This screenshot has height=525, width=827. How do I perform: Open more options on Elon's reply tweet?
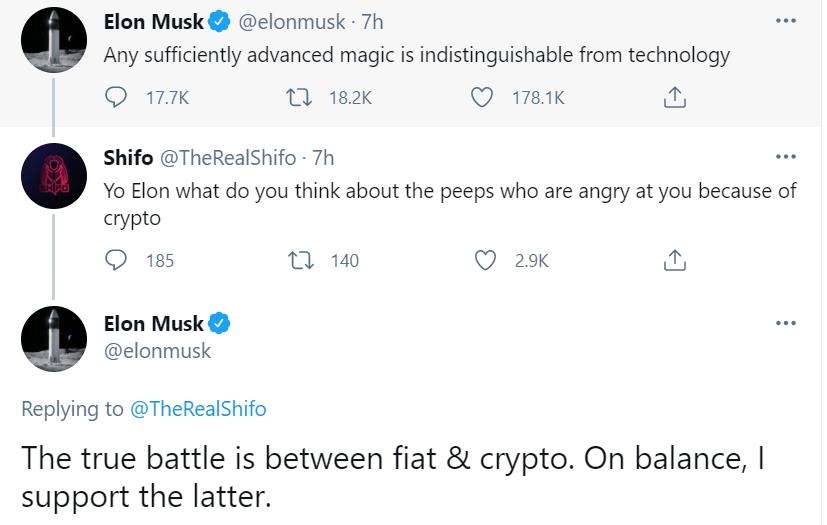click(x=786, y=323)
